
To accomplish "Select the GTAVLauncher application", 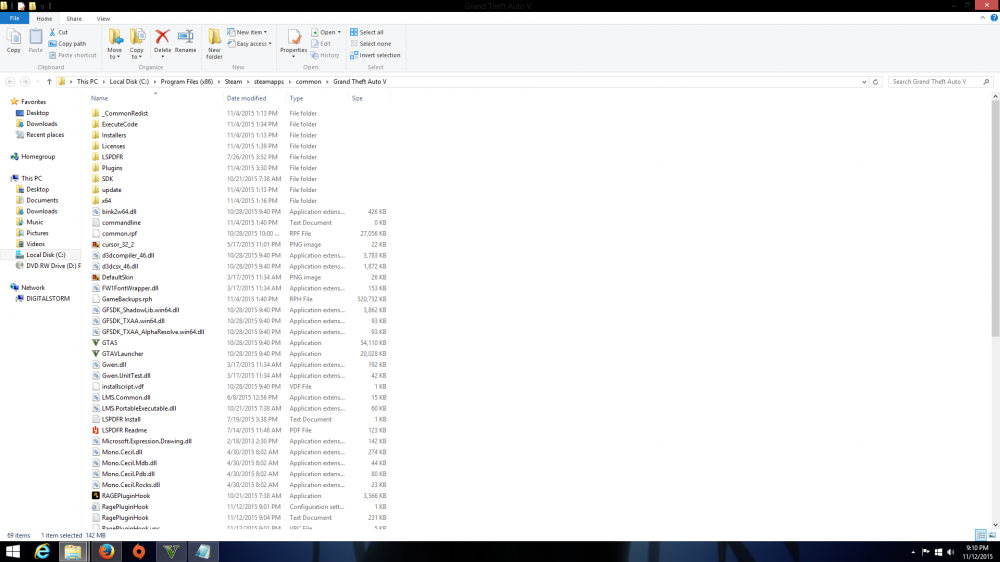I will (122, 353).
